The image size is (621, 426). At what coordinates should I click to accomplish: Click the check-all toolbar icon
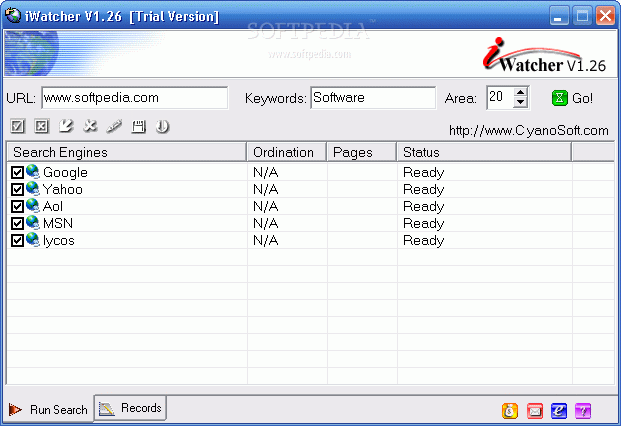(x=17, y=127)
